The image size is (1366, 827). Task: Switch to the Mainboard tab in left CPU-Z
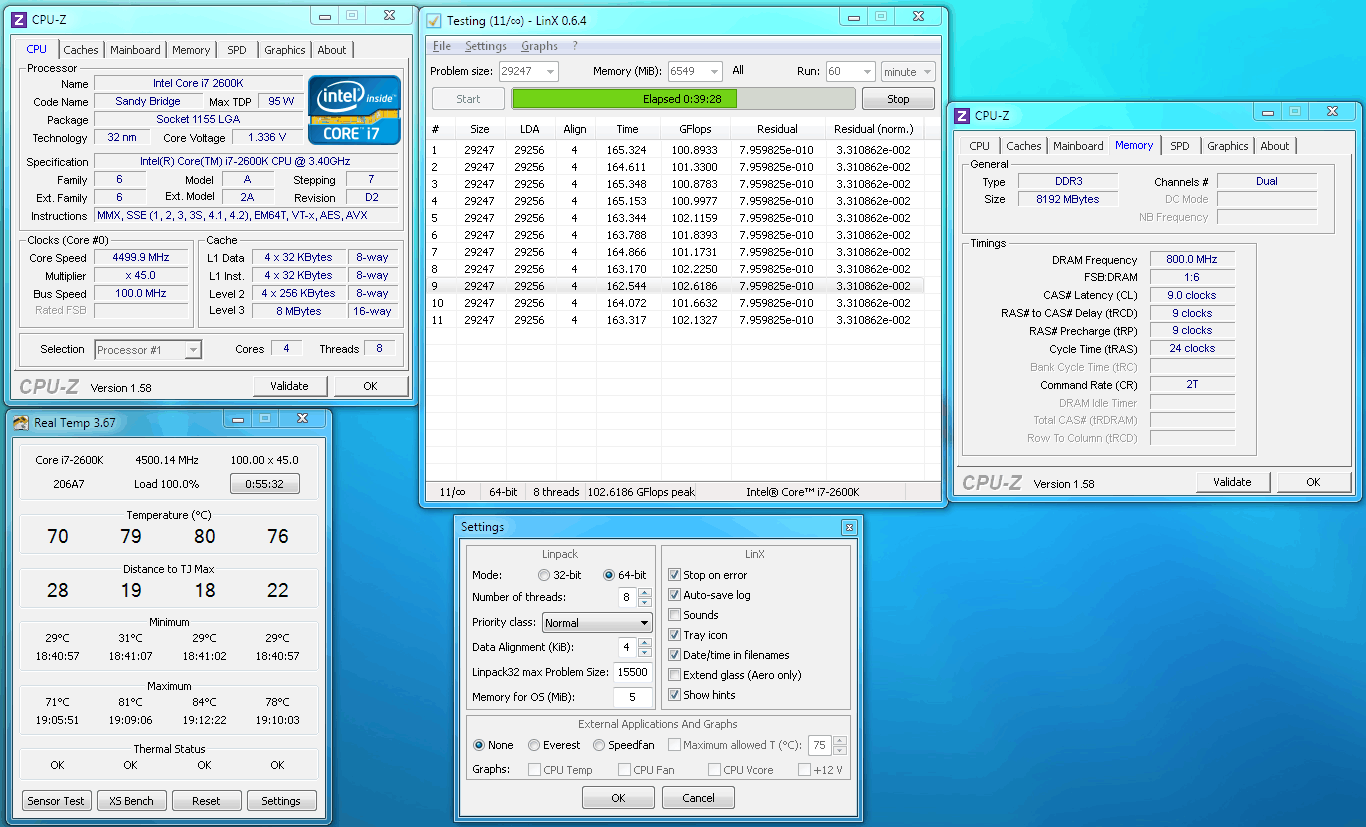[x=135, y=50]
